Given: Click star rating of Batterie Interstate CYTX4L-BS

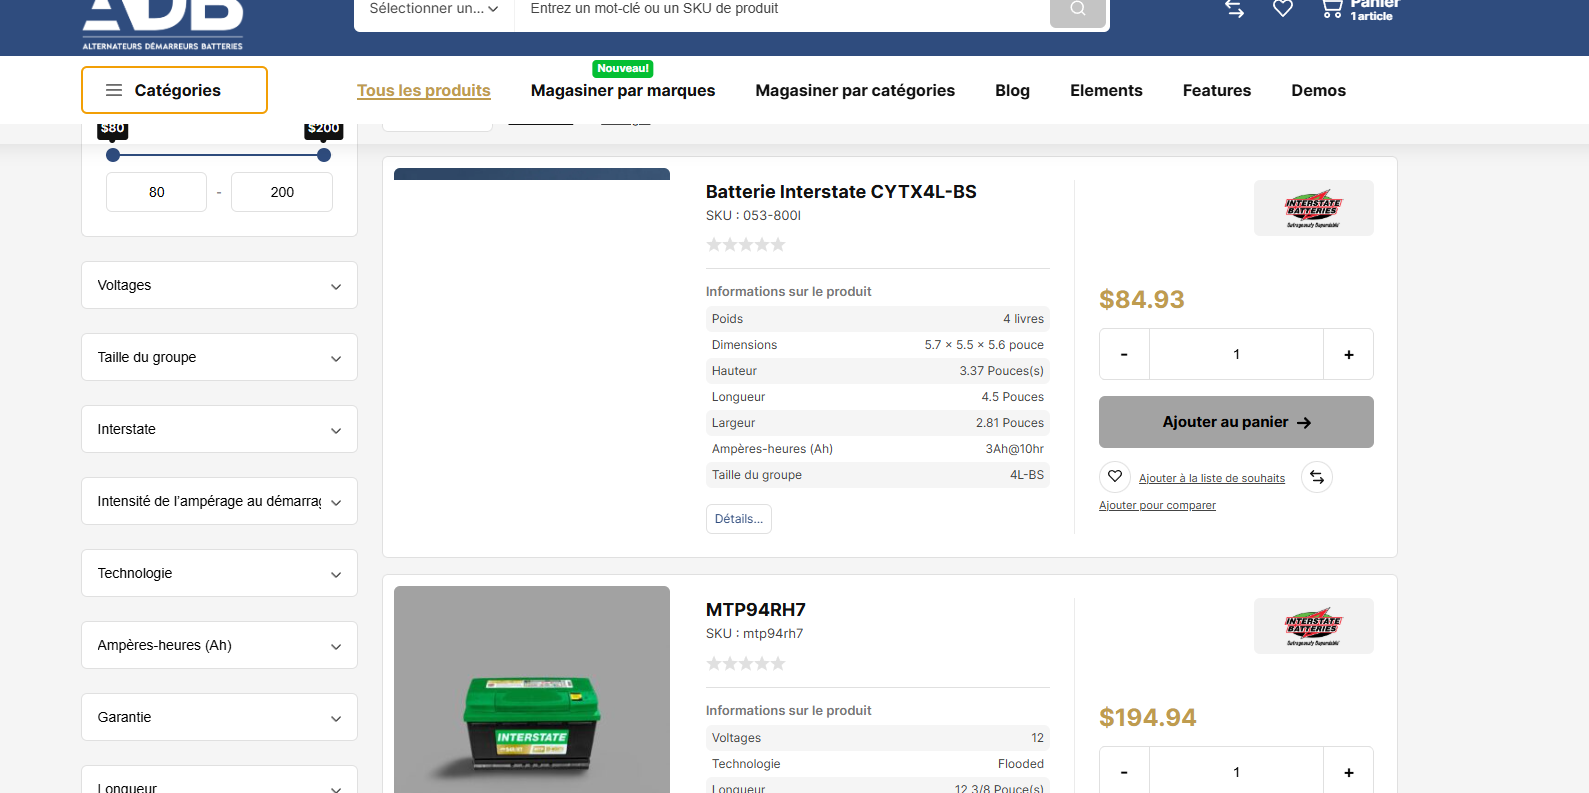Looking at the screenshot, I should click(x=746, y=244).
